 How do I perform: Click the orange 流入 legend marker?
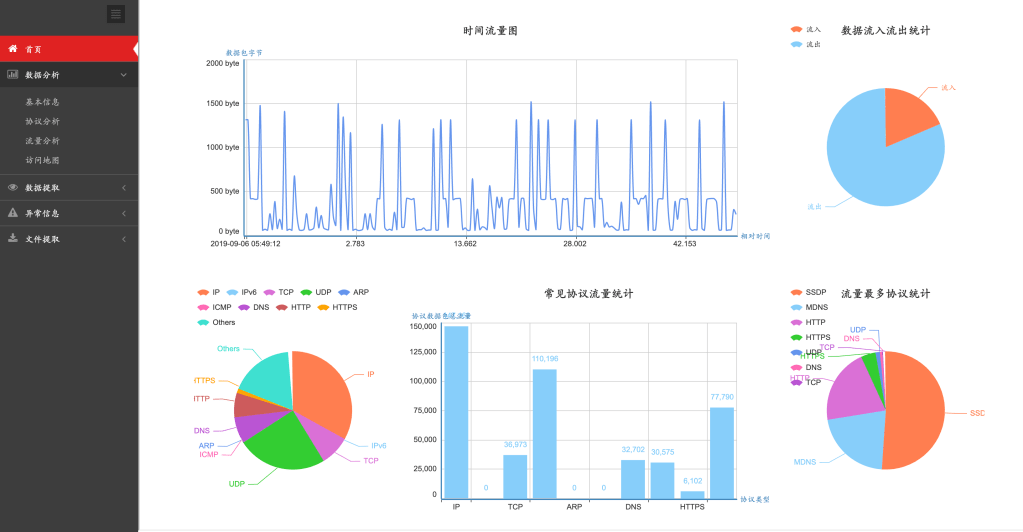click(x=796, y=30)
